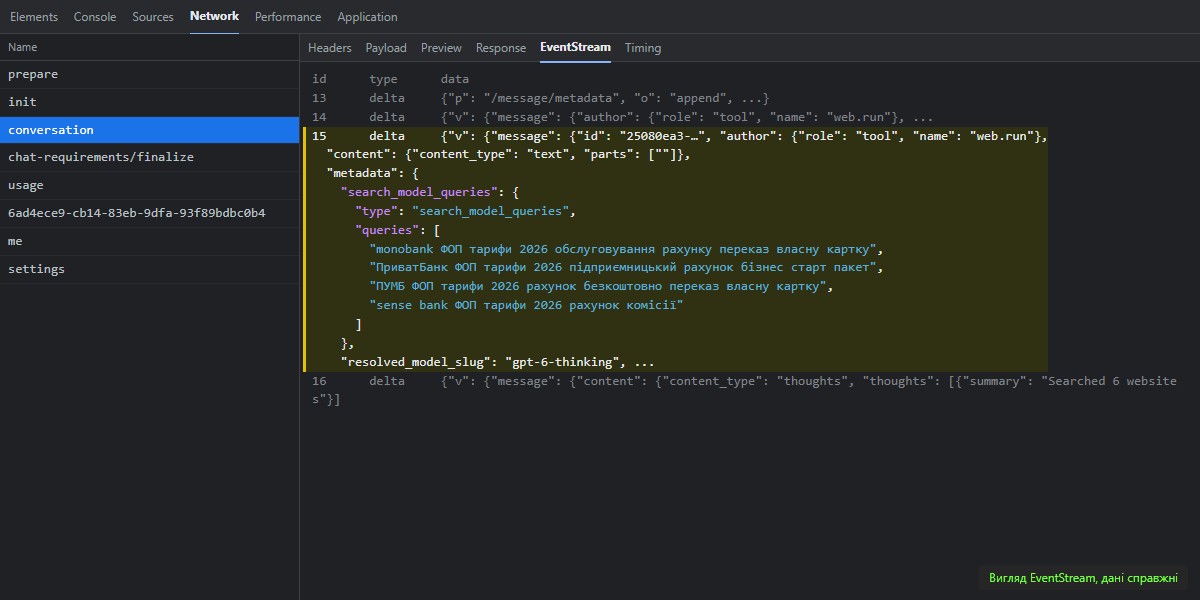Click the ПриватБанк ФОП тарифи query string
Screen dimensions: 1200x600
pos(627,268)
